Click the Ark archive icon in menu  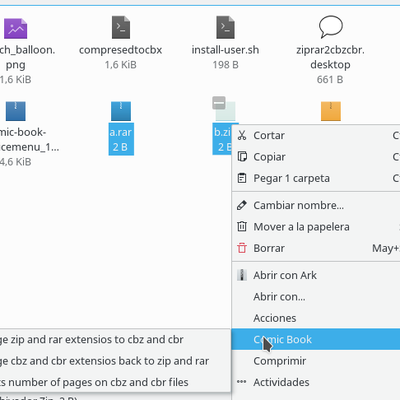242,275
